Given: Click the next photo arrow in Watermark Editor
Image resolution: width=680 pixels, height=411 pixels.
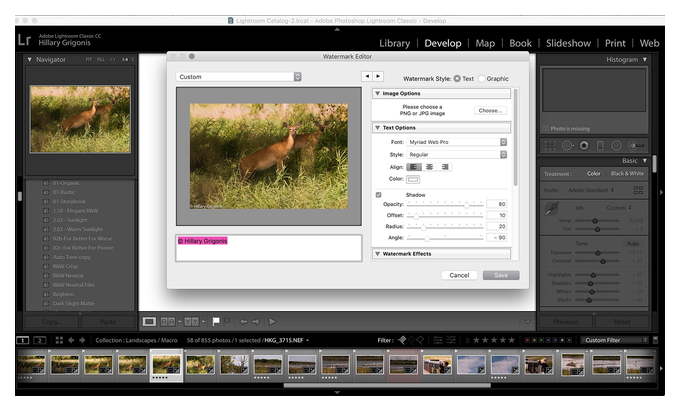Looking at the screenshot, I should click(x=378, y=76).
